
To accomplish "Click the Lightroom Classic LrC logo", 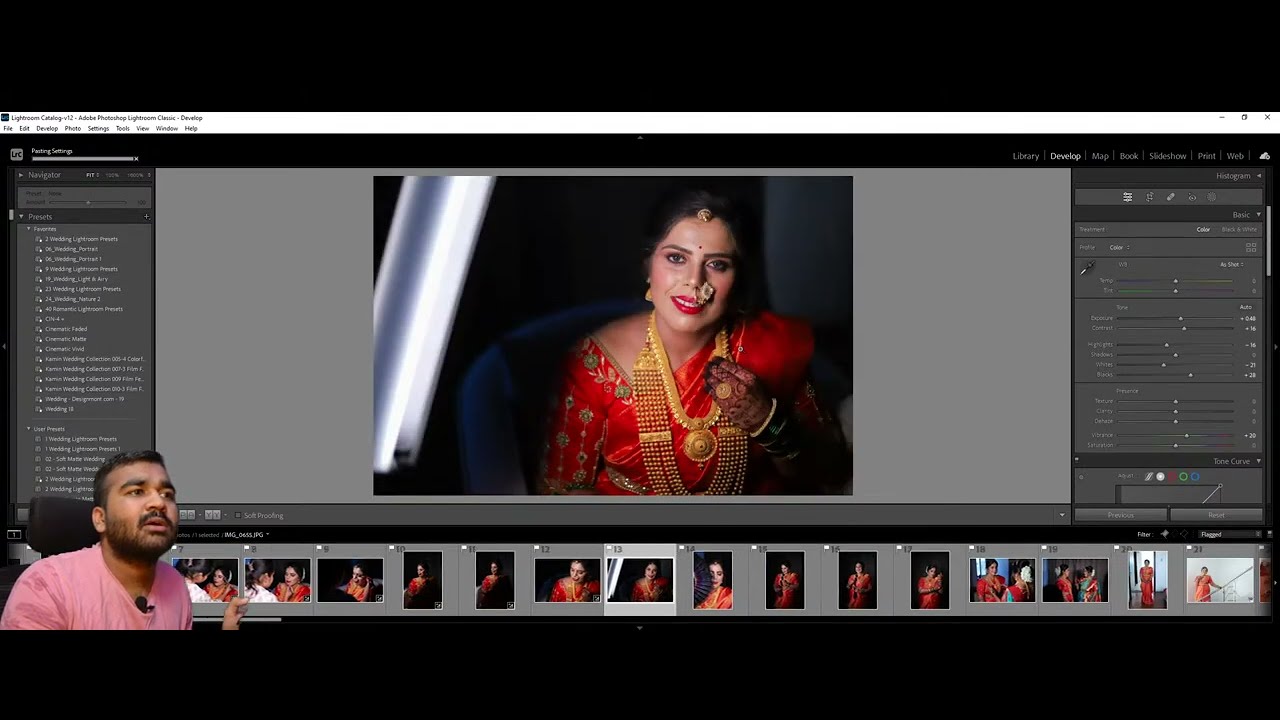I will pyautogui.click(x=16, y=154).
